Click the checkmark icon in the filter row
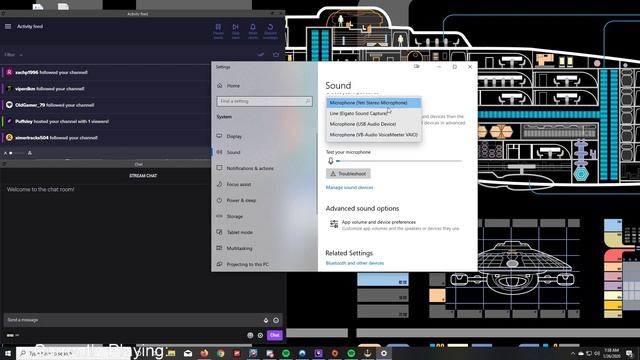640x360 pixels. pos(261,54)
